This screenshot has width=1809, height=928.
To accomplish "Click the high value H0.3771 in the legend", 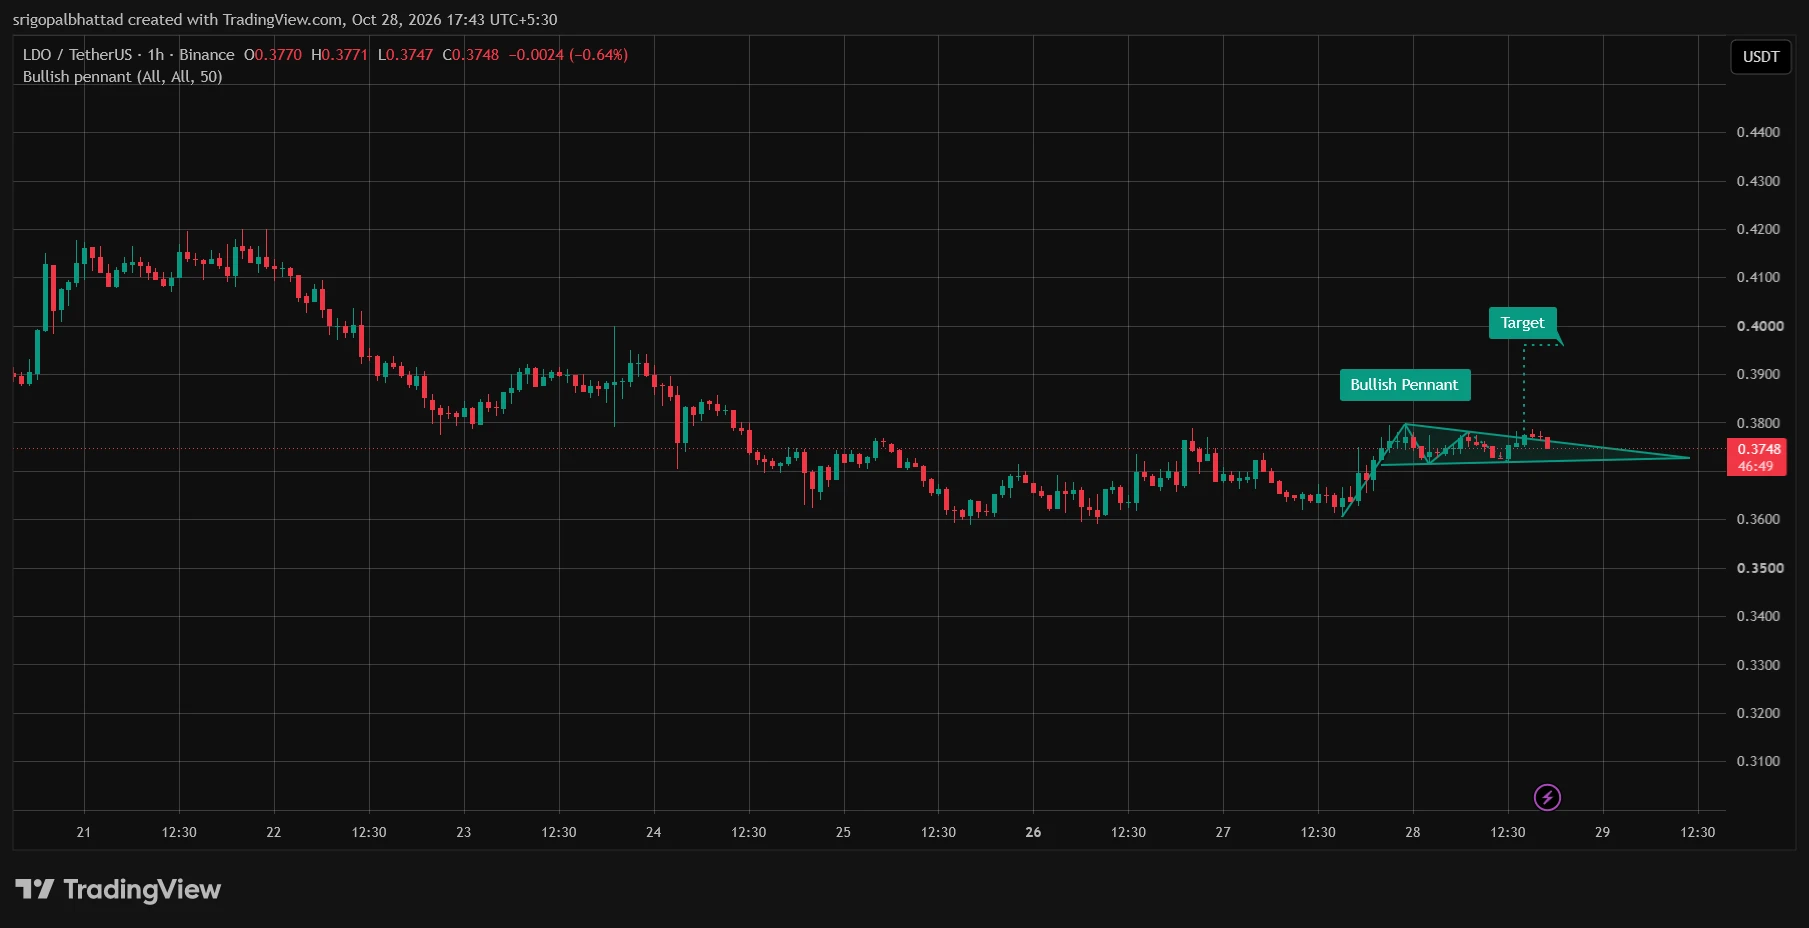I will click(339, 55).
